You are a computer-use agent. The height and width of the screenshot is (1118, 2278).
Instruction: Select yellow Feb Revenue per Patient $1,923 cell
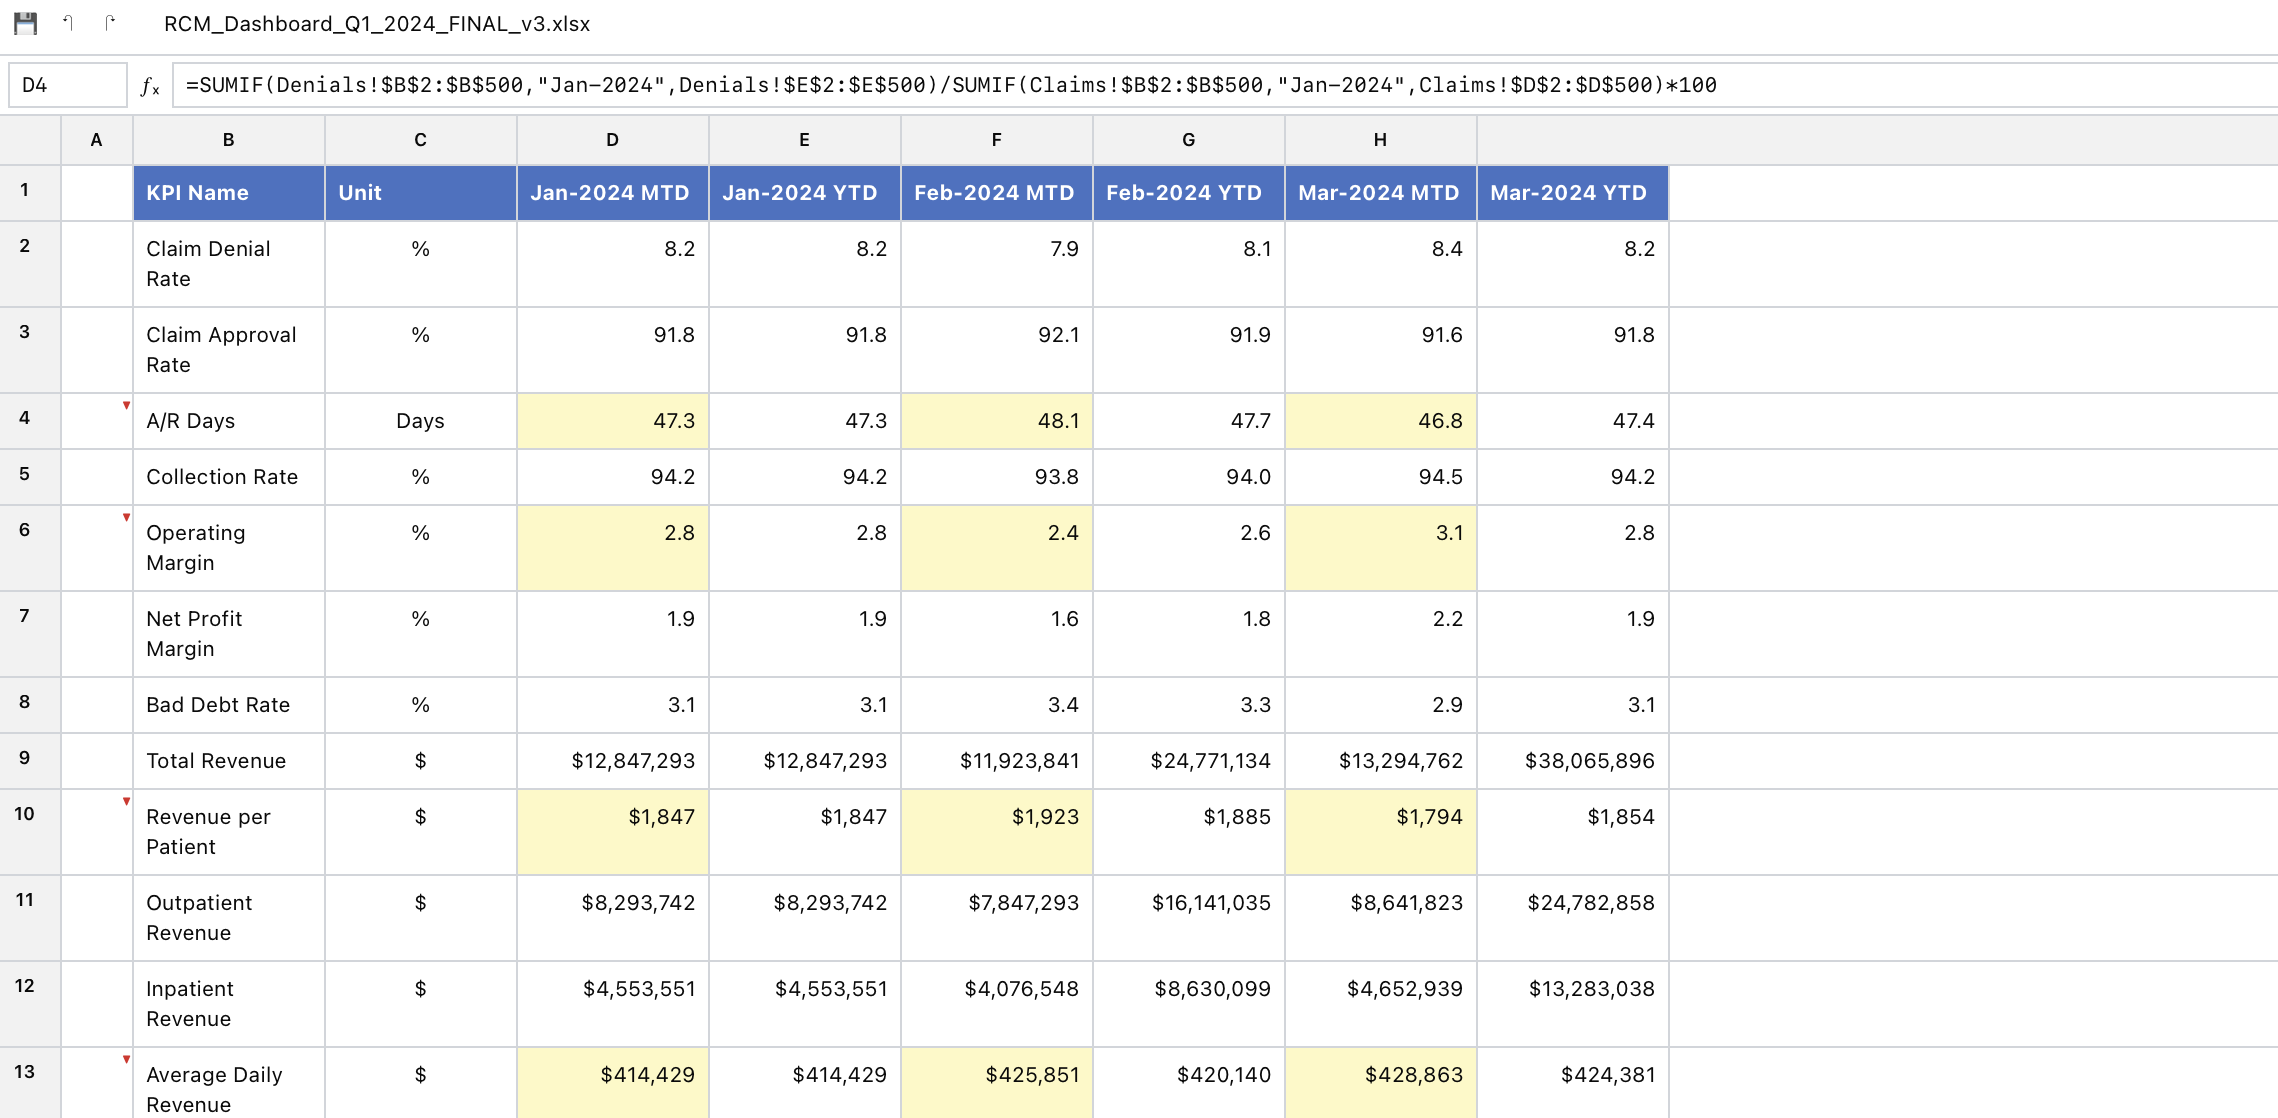tap(996, 831)
